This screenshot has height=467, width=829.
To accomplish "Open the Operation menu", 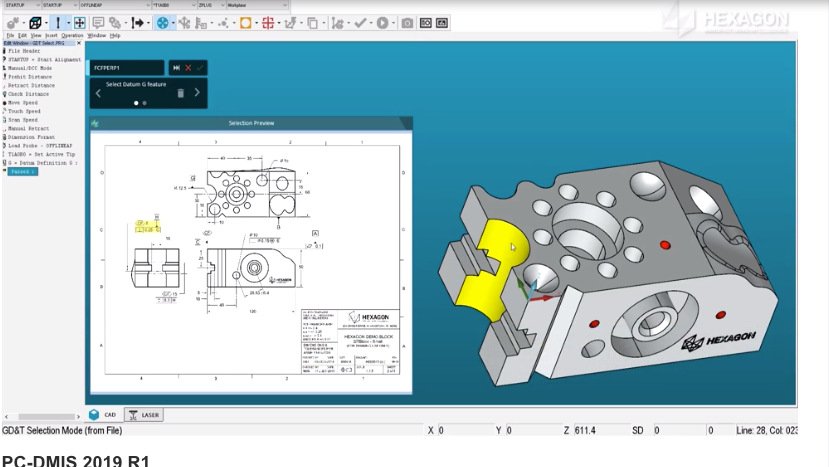I will coord(72,35).
